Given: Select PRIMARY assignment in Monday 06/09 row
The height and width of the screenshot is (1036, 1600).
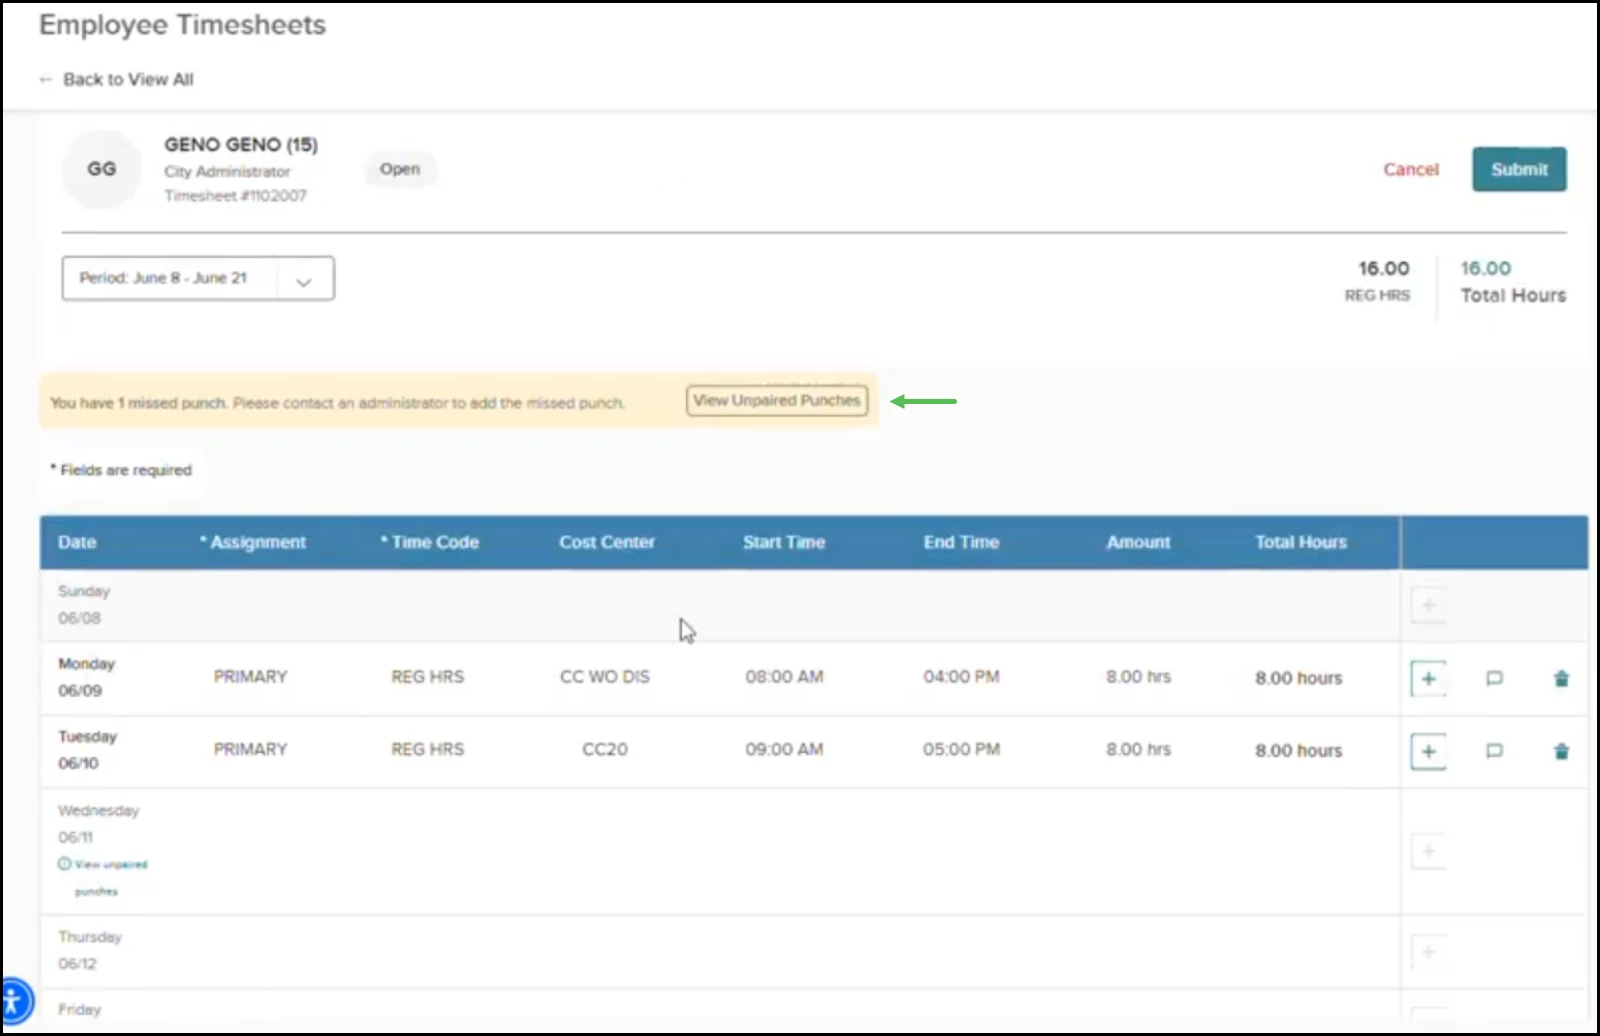Looking at the screenshot, I should click(250, 677).
